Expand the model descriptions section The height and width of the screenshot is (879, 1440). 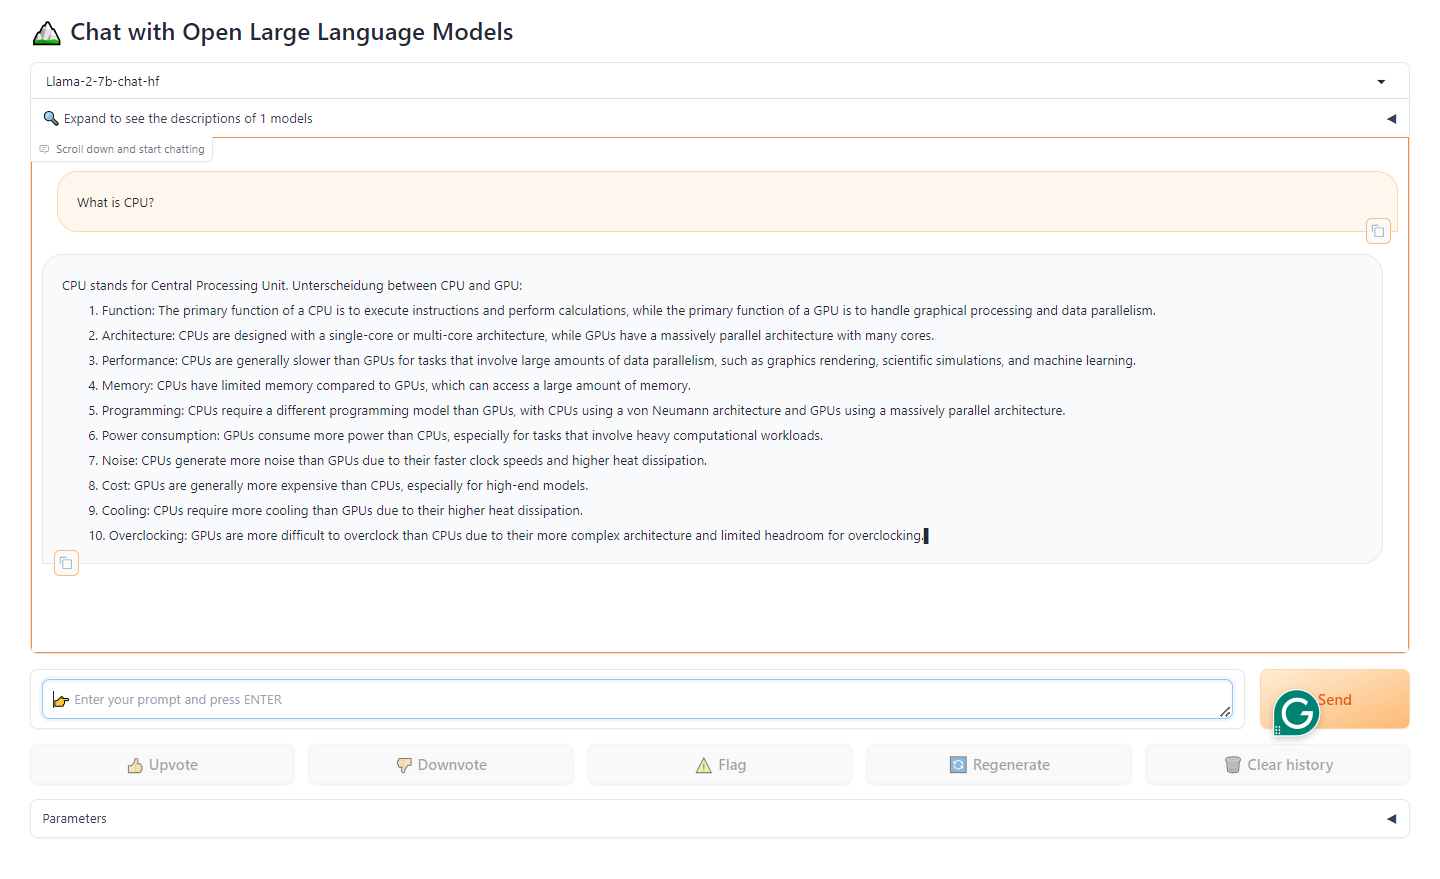tap(720, 118)
